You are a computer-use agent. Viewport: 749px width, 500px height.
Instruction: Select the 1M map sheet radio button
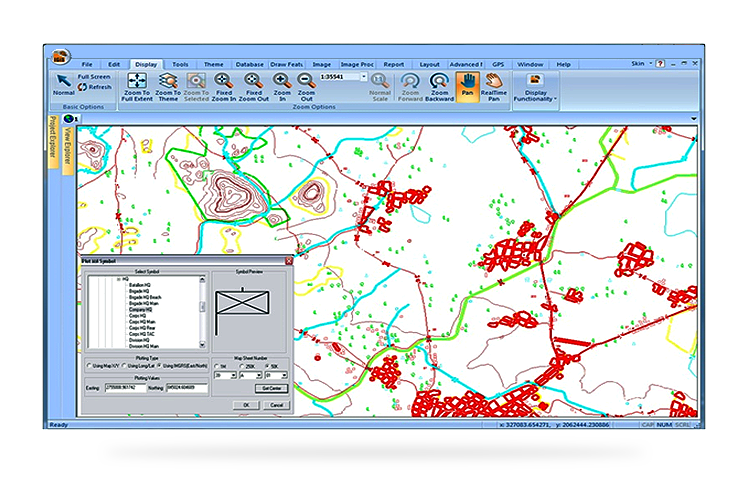pyautogui.click(x=217, y=366)
